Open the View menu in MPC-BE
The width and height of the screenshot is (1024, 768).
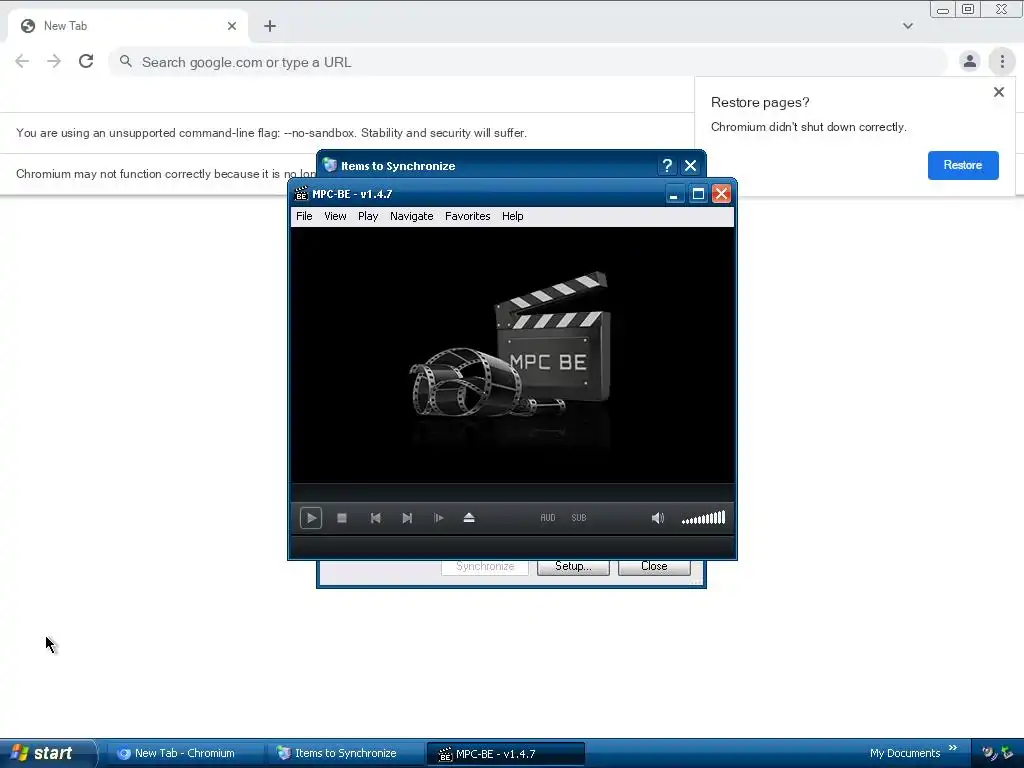click(x=336, y=216)
